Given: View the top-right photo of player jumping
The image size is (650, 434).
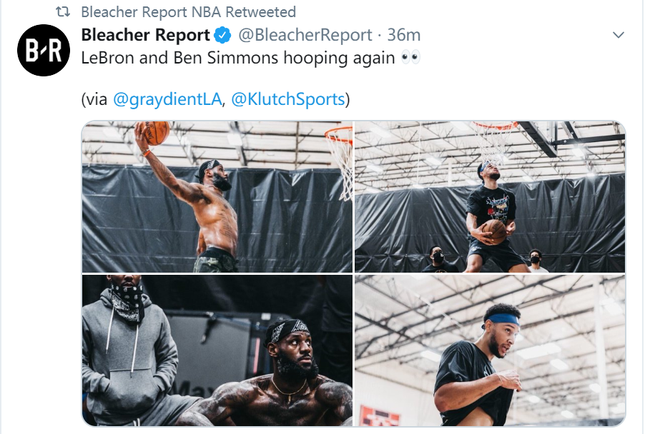Looking at the screenshot, I should [490, 197].
